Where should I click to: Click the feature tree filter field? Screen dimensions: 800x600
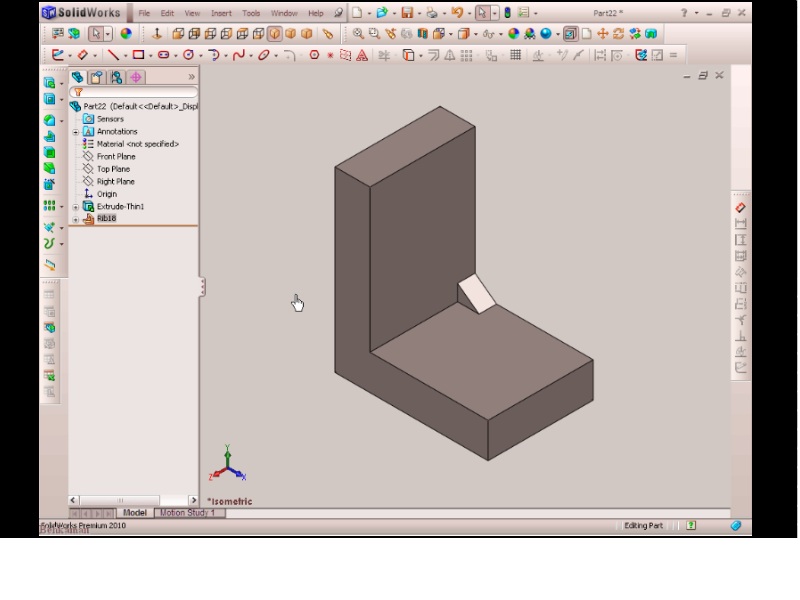click(139, 92)
